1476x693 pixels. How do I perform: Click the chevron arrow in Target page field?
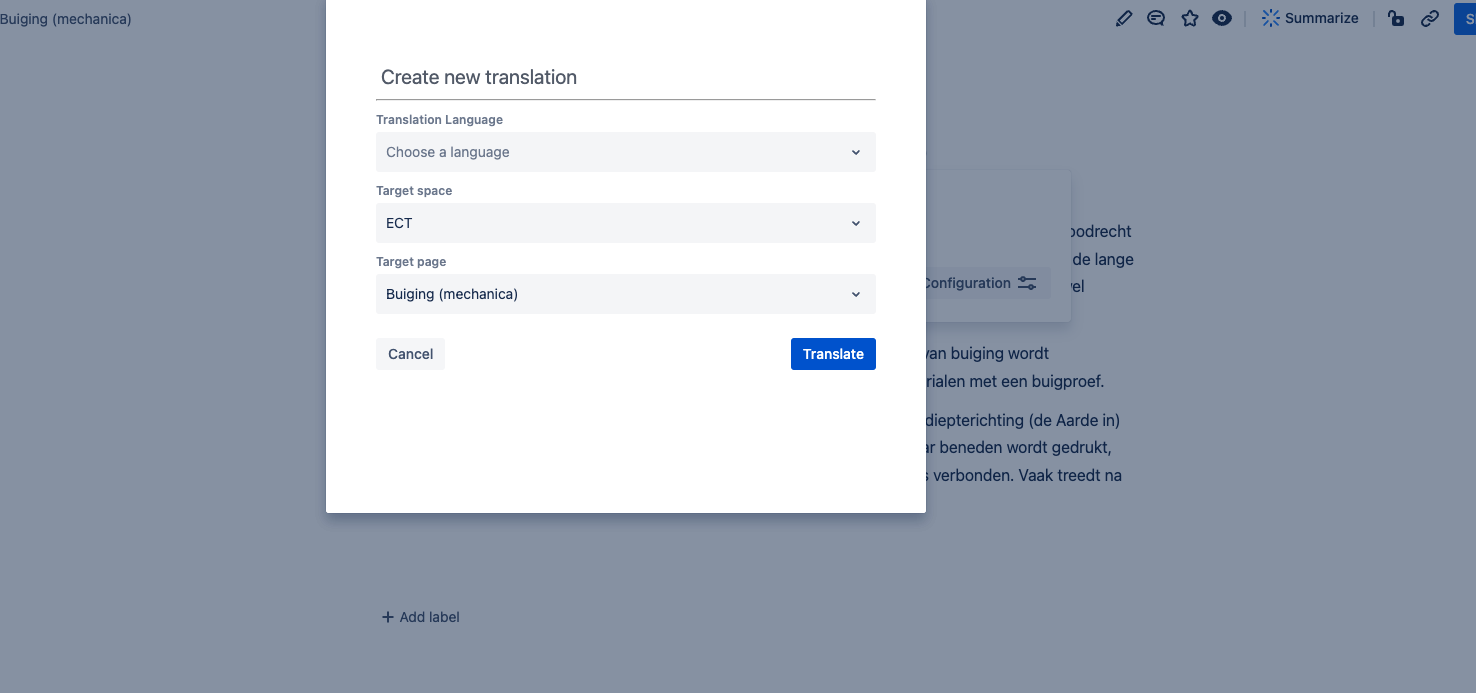(856, 294)
